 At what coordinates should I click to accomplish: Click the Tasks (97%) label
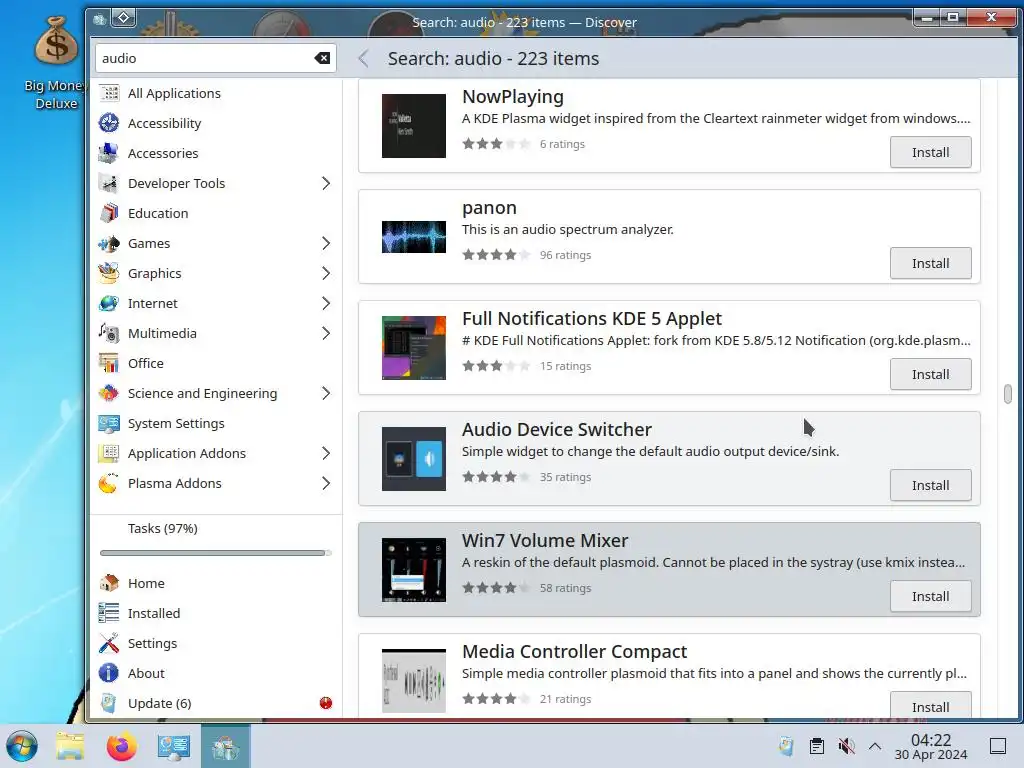click(163, 528)
